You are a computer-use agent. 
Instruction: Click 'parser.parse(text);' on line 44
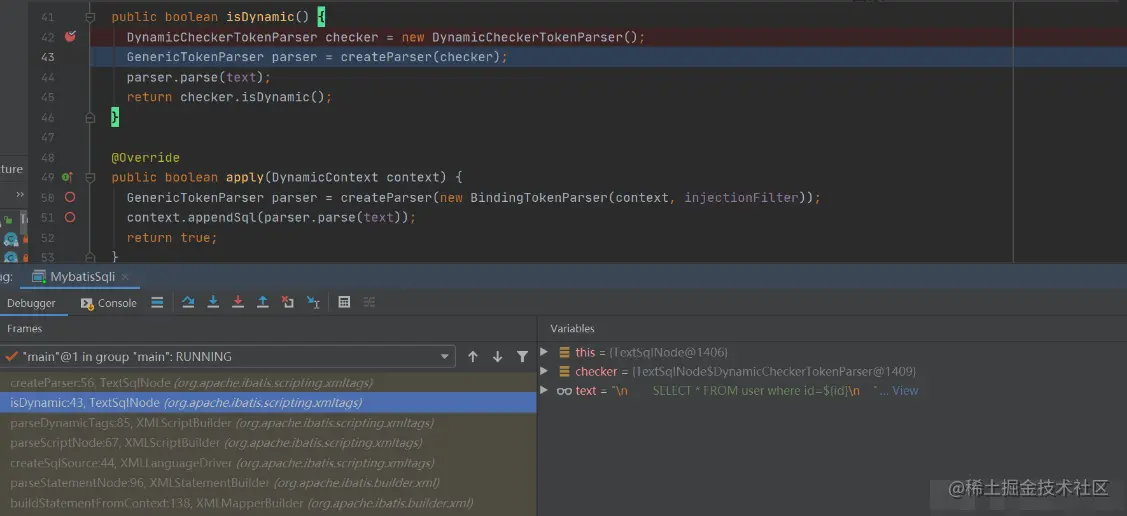tap(198, 77)
